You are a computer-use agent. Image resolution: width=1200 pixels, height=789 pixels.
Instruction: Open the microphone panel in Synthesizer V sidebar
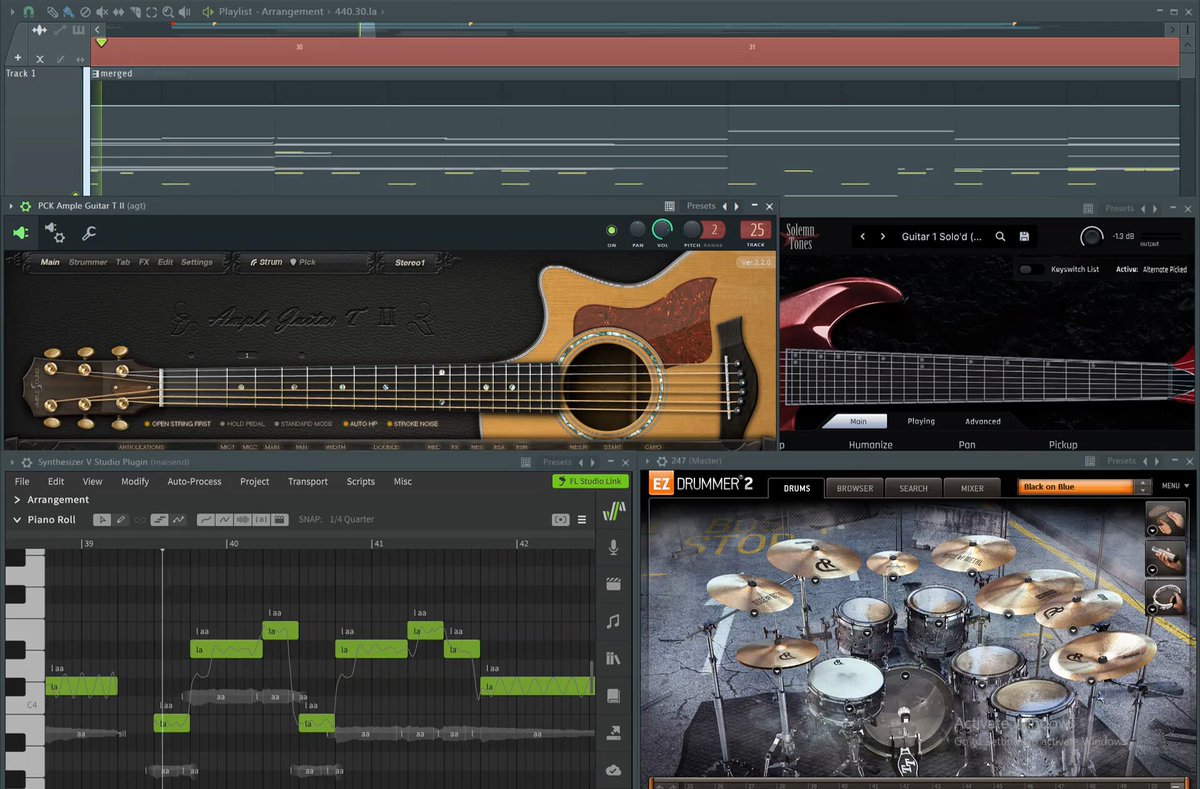click(x=613, y=547)
